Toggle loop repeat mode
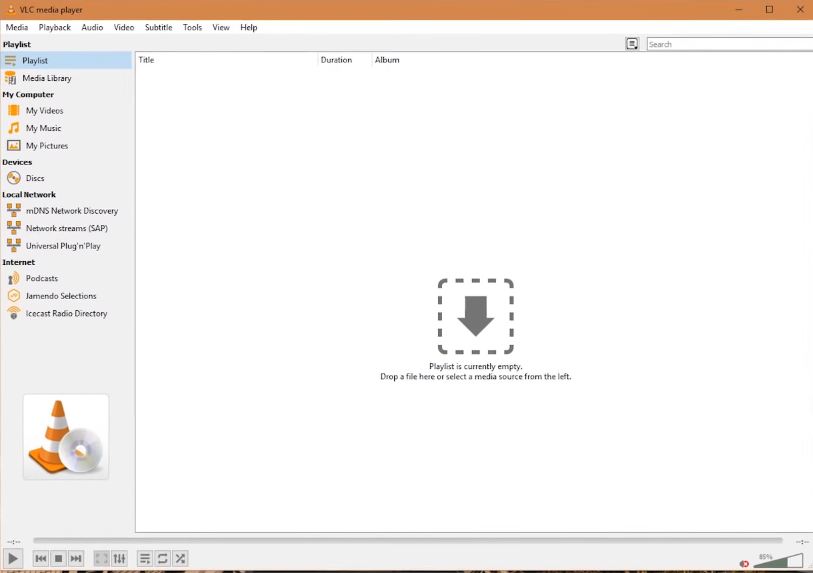The image size is (813, 573). point(163,558)
